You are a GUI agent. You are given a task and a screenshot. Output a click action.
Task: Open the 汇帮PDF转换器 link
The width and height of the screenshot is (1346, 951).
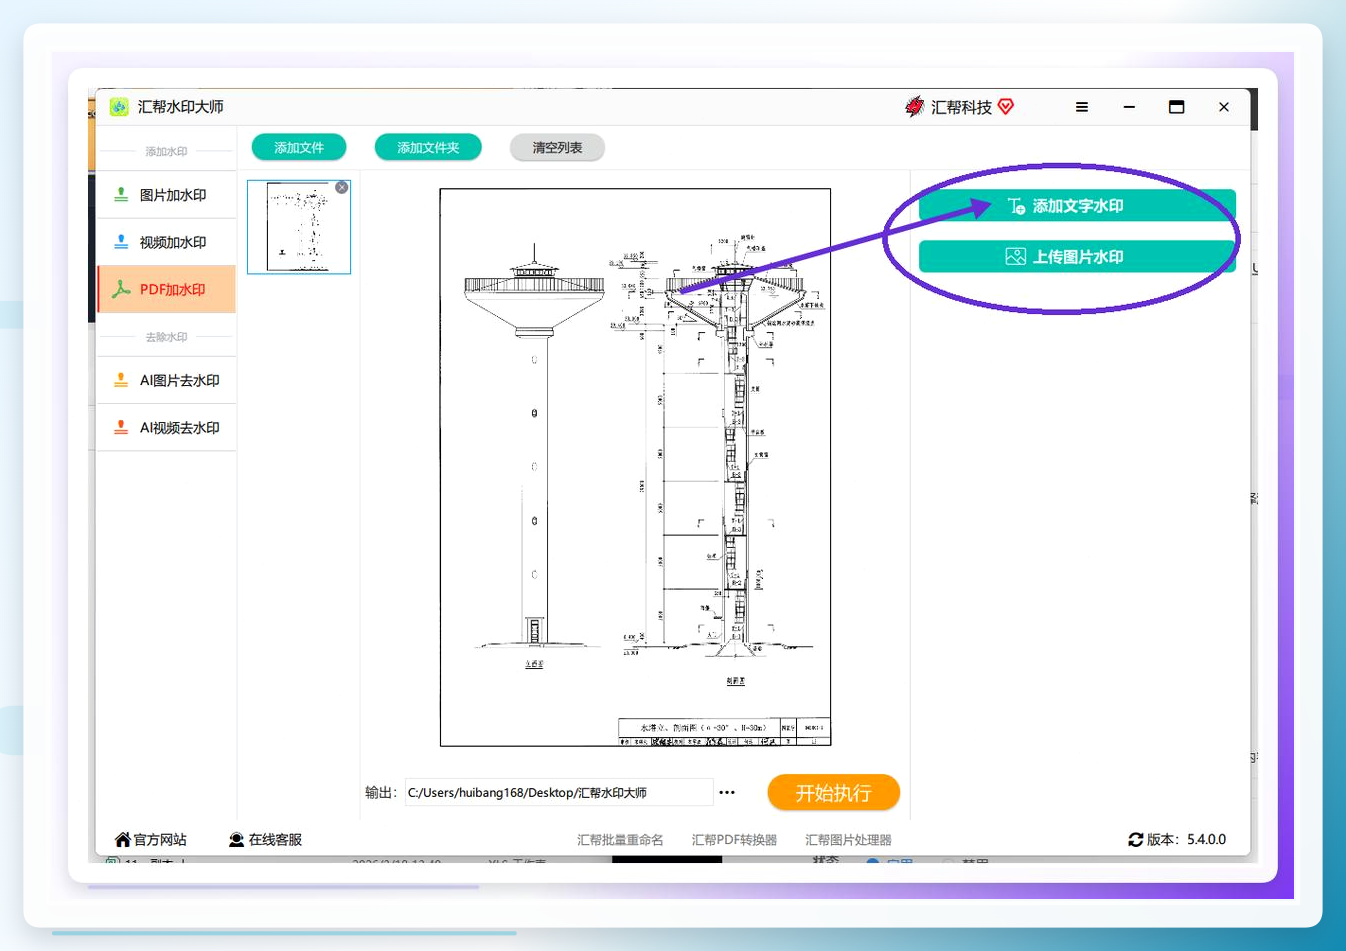click(x=734, y=840)
